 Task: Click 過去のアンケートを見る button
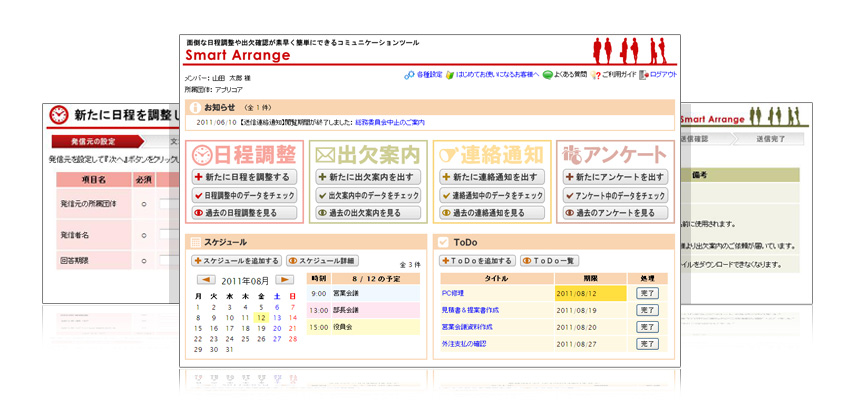click(615, 213)
